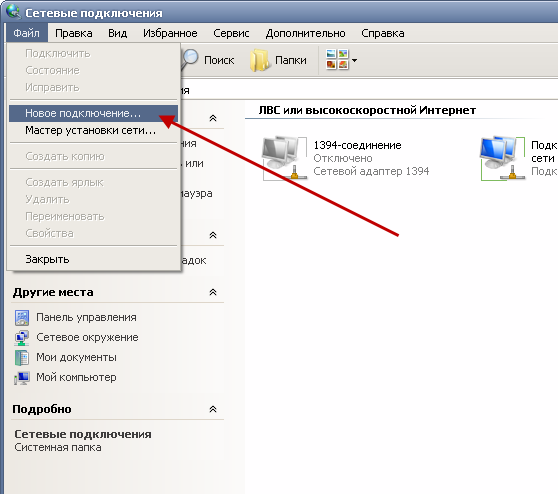The width and height of the screenshot is (558, 494).
Task: Select the 1394 connection icon
Action: point(285,158)
